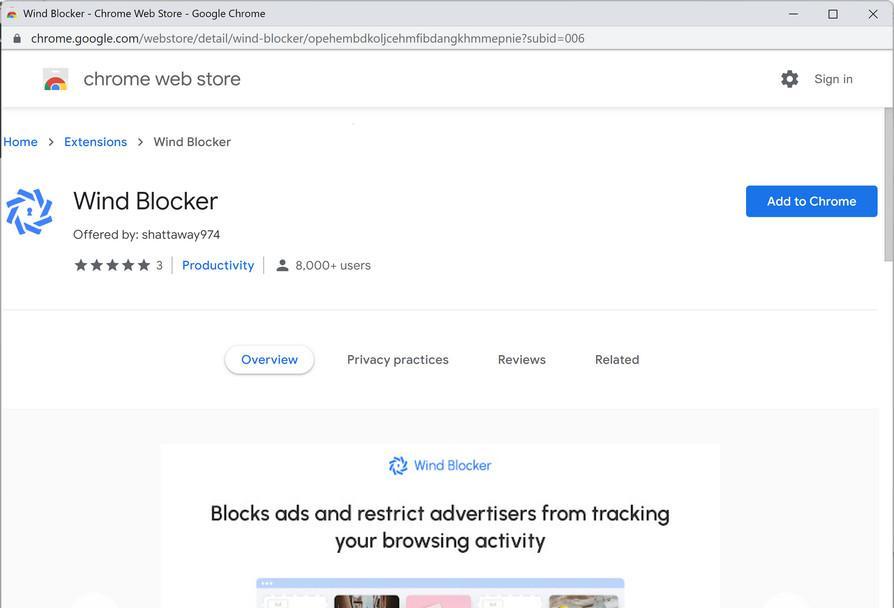The image size is (894, 608).
Task: Open the Privacy practices tab
Action: 398,360
